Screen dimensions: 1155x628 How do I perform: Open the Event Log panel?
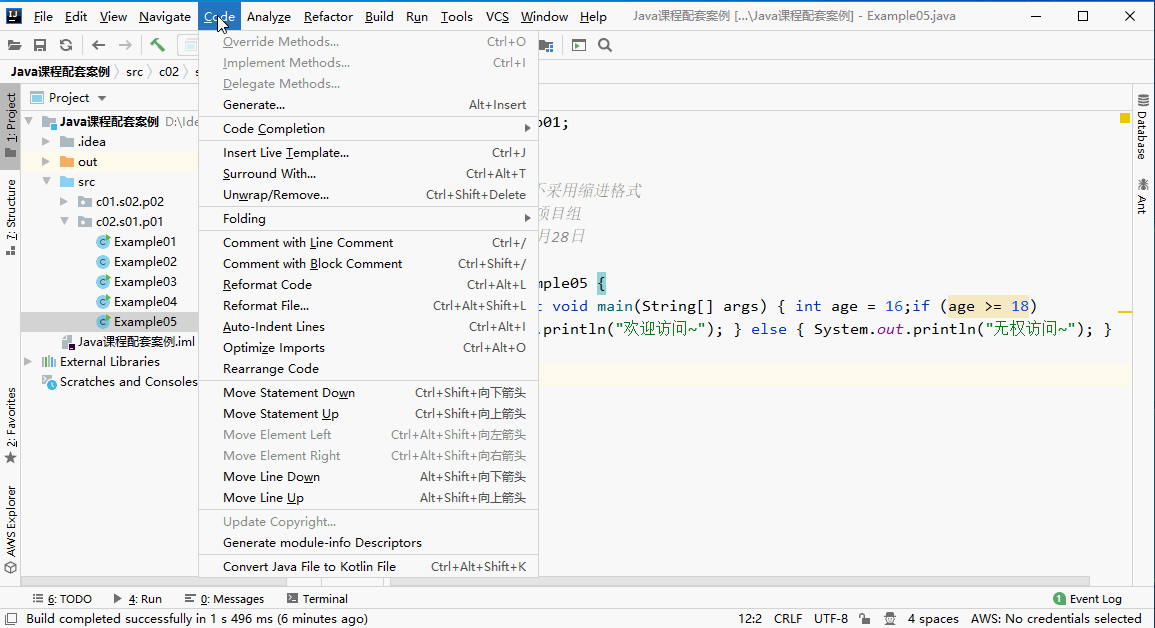point(1087,599)
